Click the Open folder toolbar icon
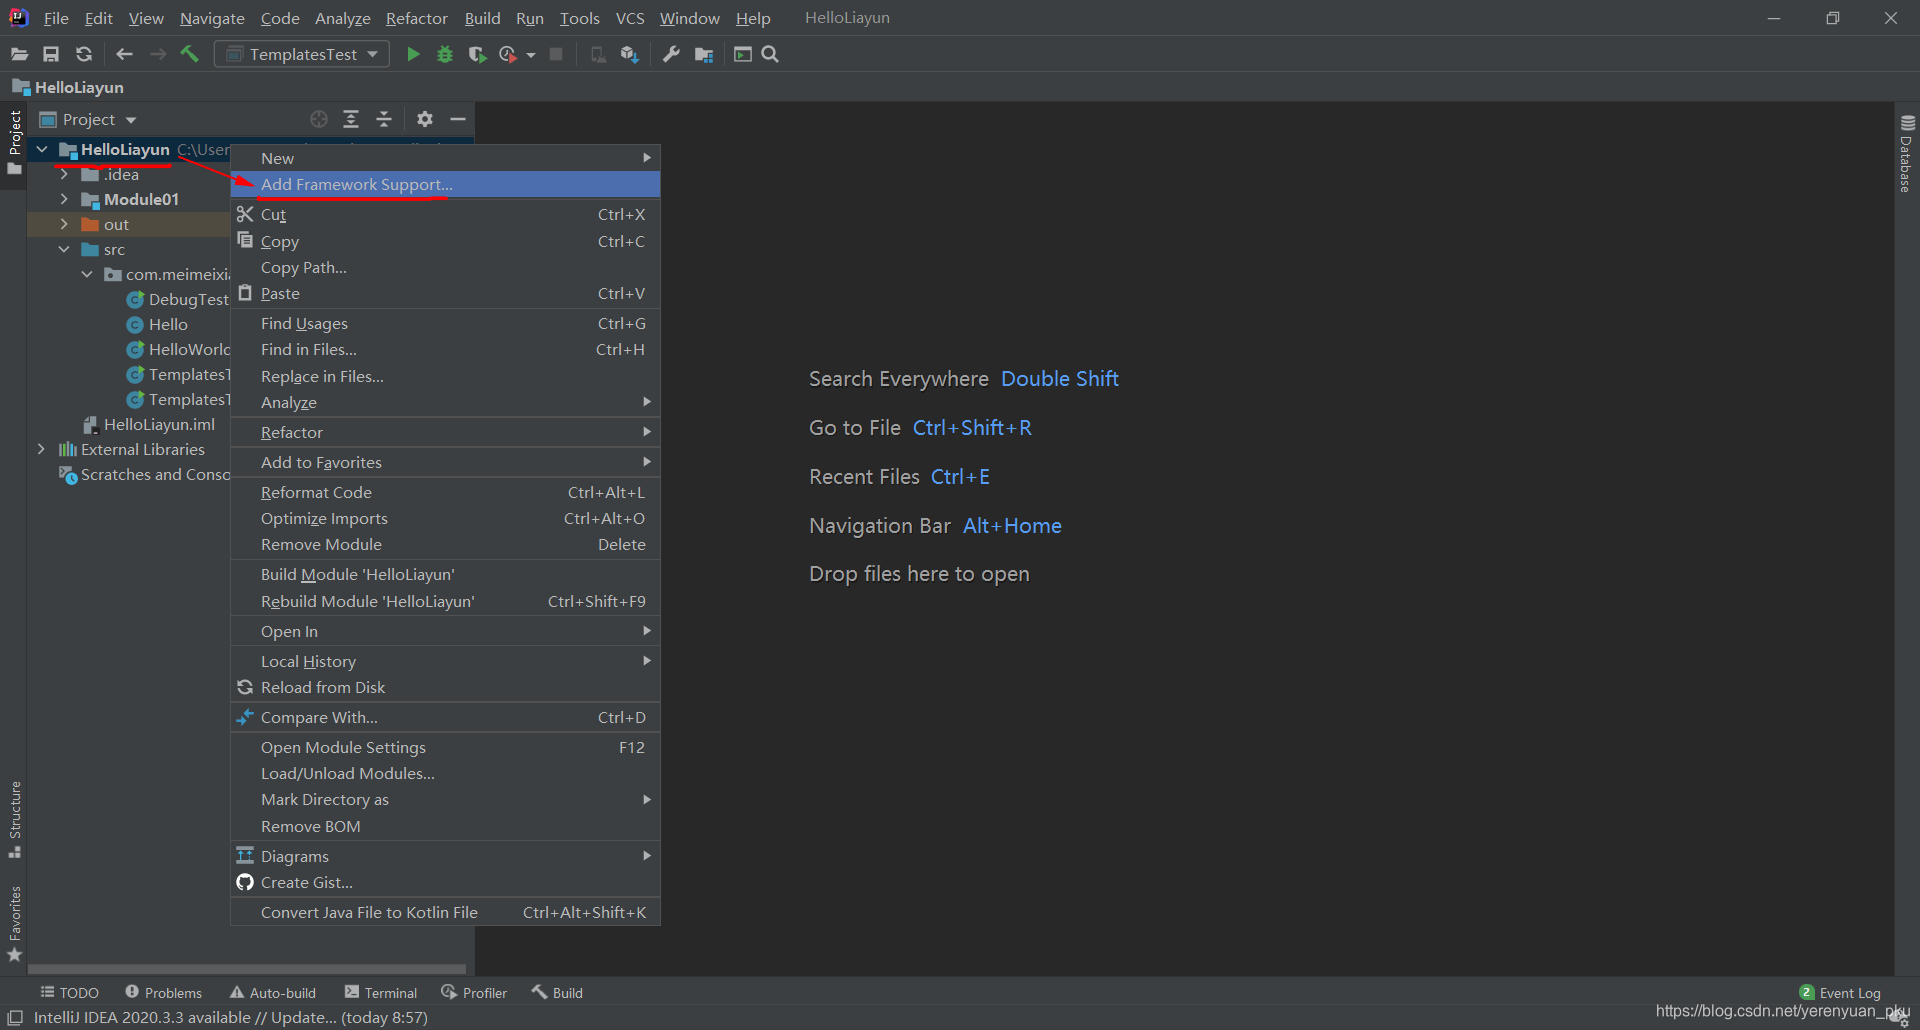This screenshot has width=1920, height=1030. click(x=19, y=54)
